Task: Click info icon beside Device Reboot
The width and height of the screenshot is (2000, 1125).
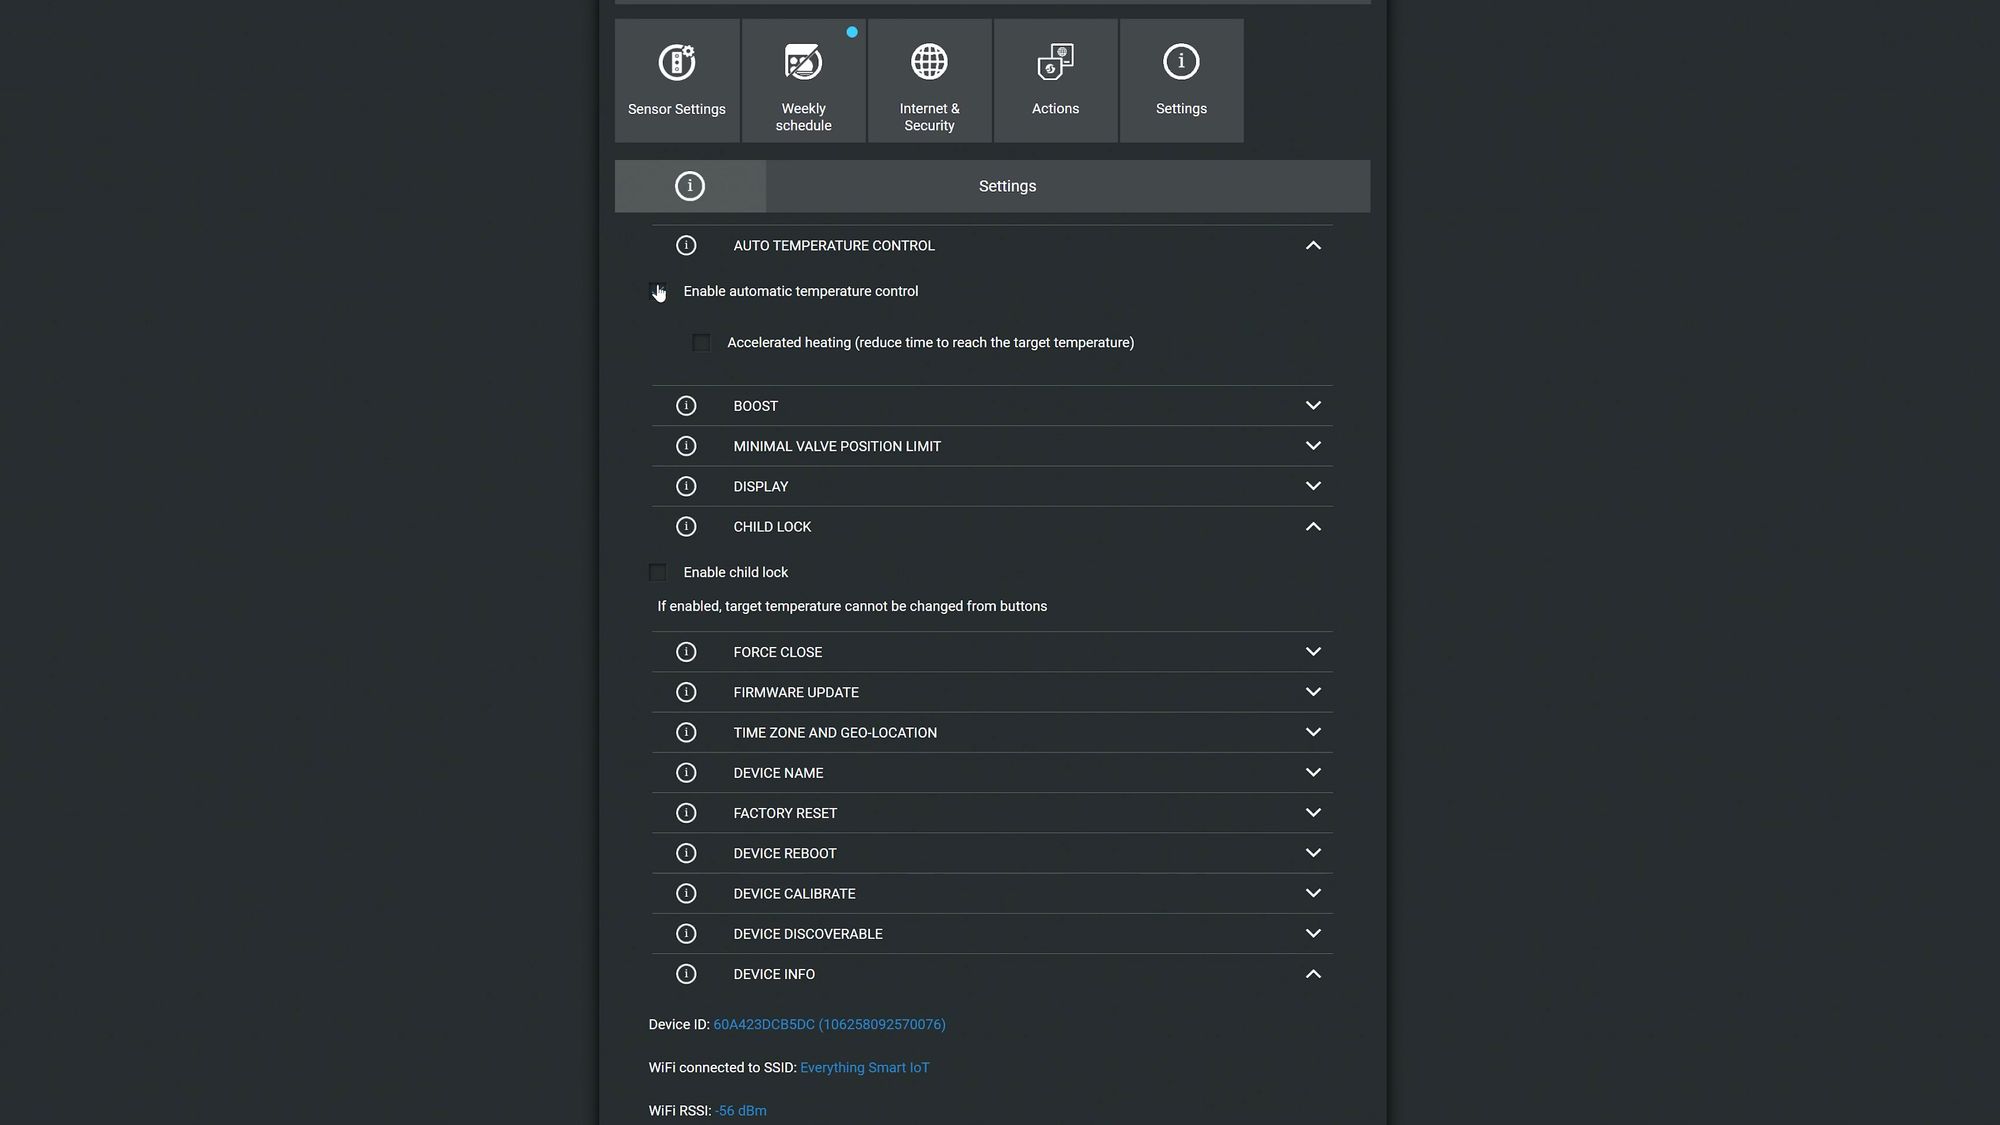Action: [686, 853]
